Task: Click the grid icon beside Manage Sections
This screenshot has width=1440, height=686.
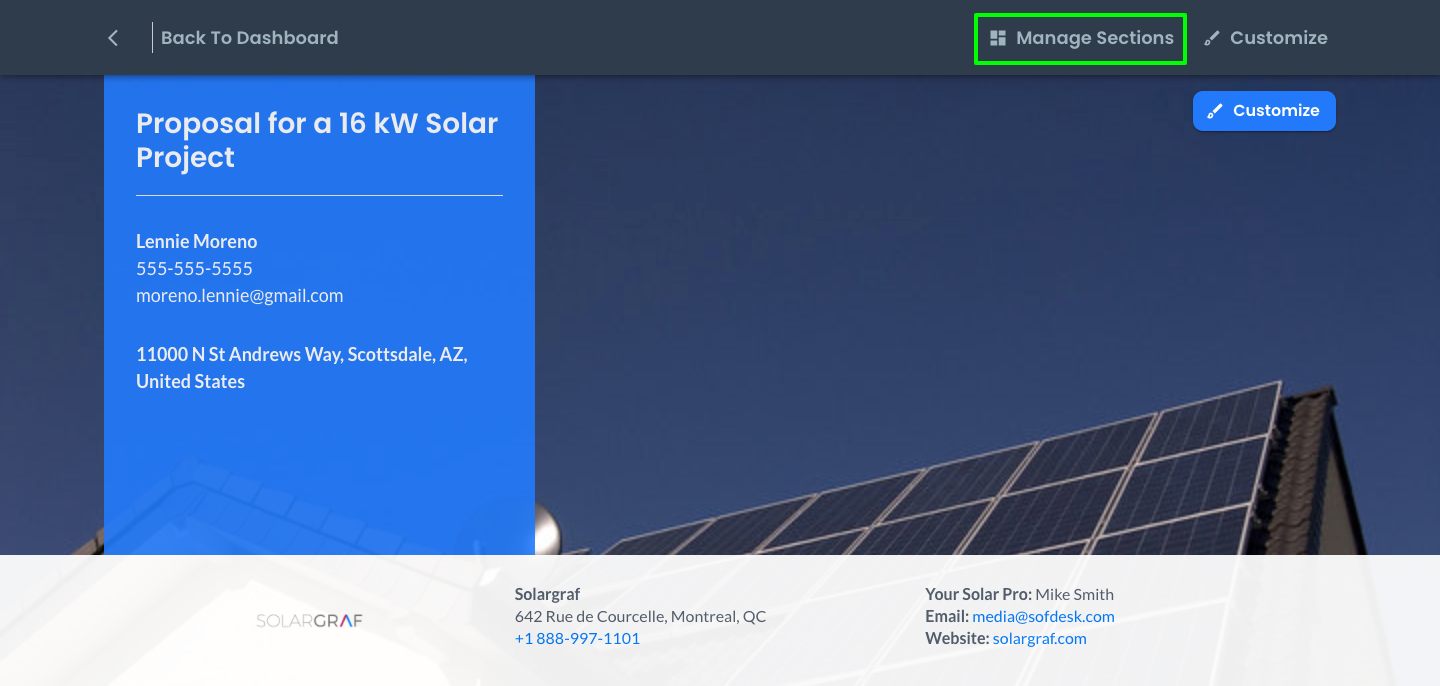Action: 996,37
